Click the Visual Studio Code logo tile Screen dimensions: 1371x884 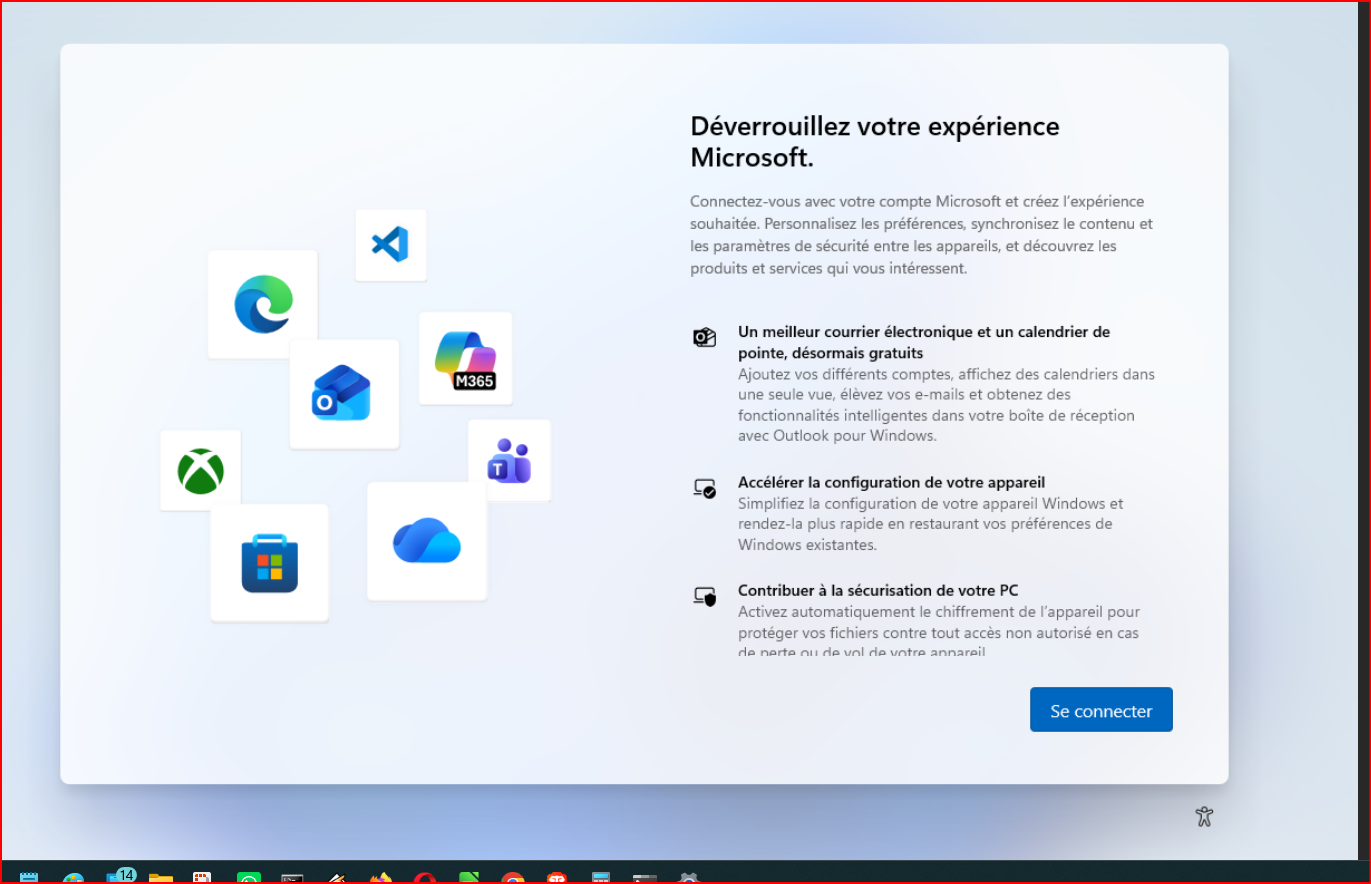(x=391, y=245)
